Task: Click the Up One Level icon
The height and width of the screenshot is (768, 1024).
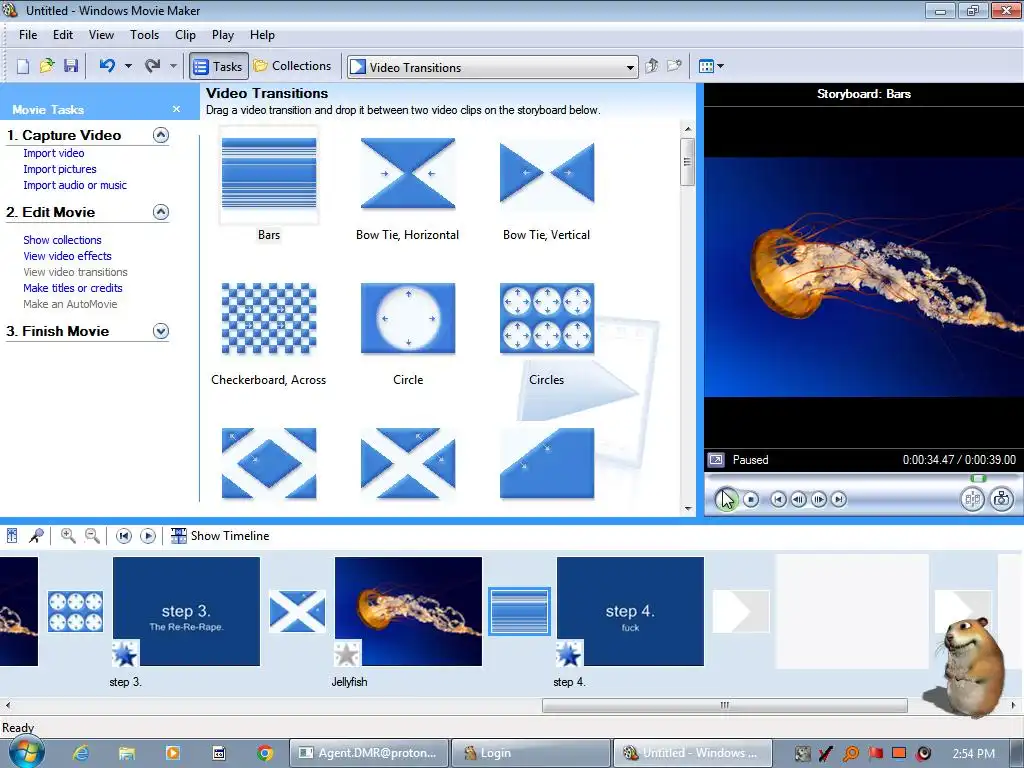Action: click(651, 66)
